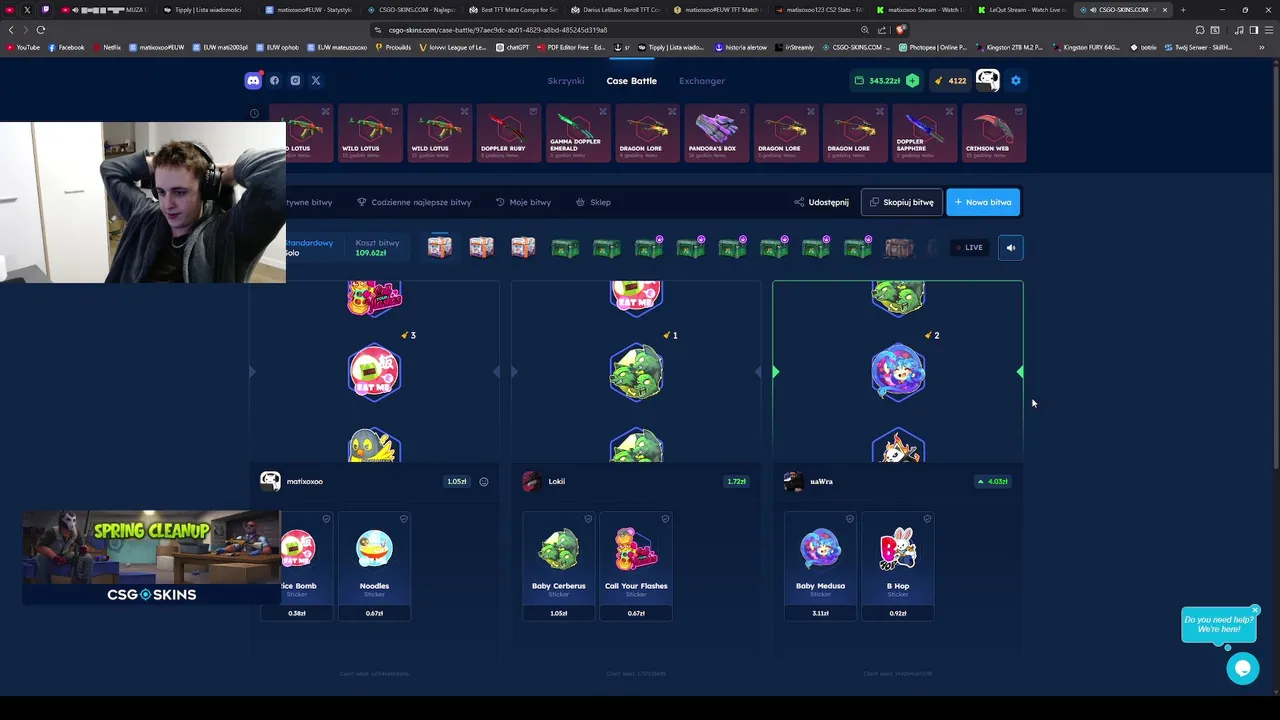
Task: Open the Case Battle tab
Action: 632,81
